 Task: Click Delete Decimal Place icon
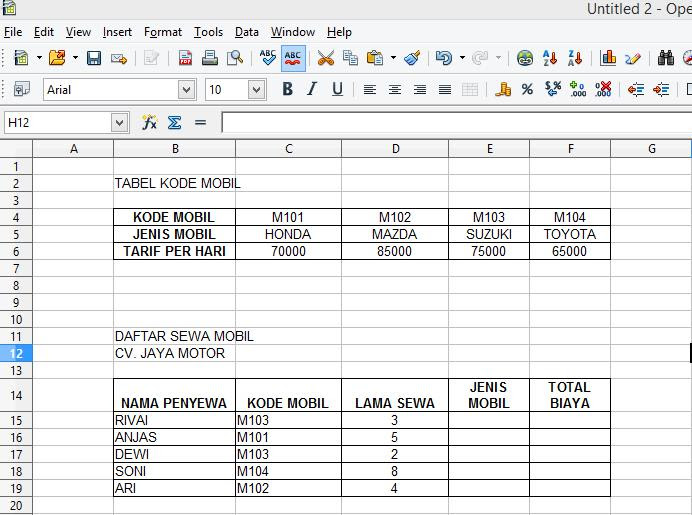tap(603, 89)
